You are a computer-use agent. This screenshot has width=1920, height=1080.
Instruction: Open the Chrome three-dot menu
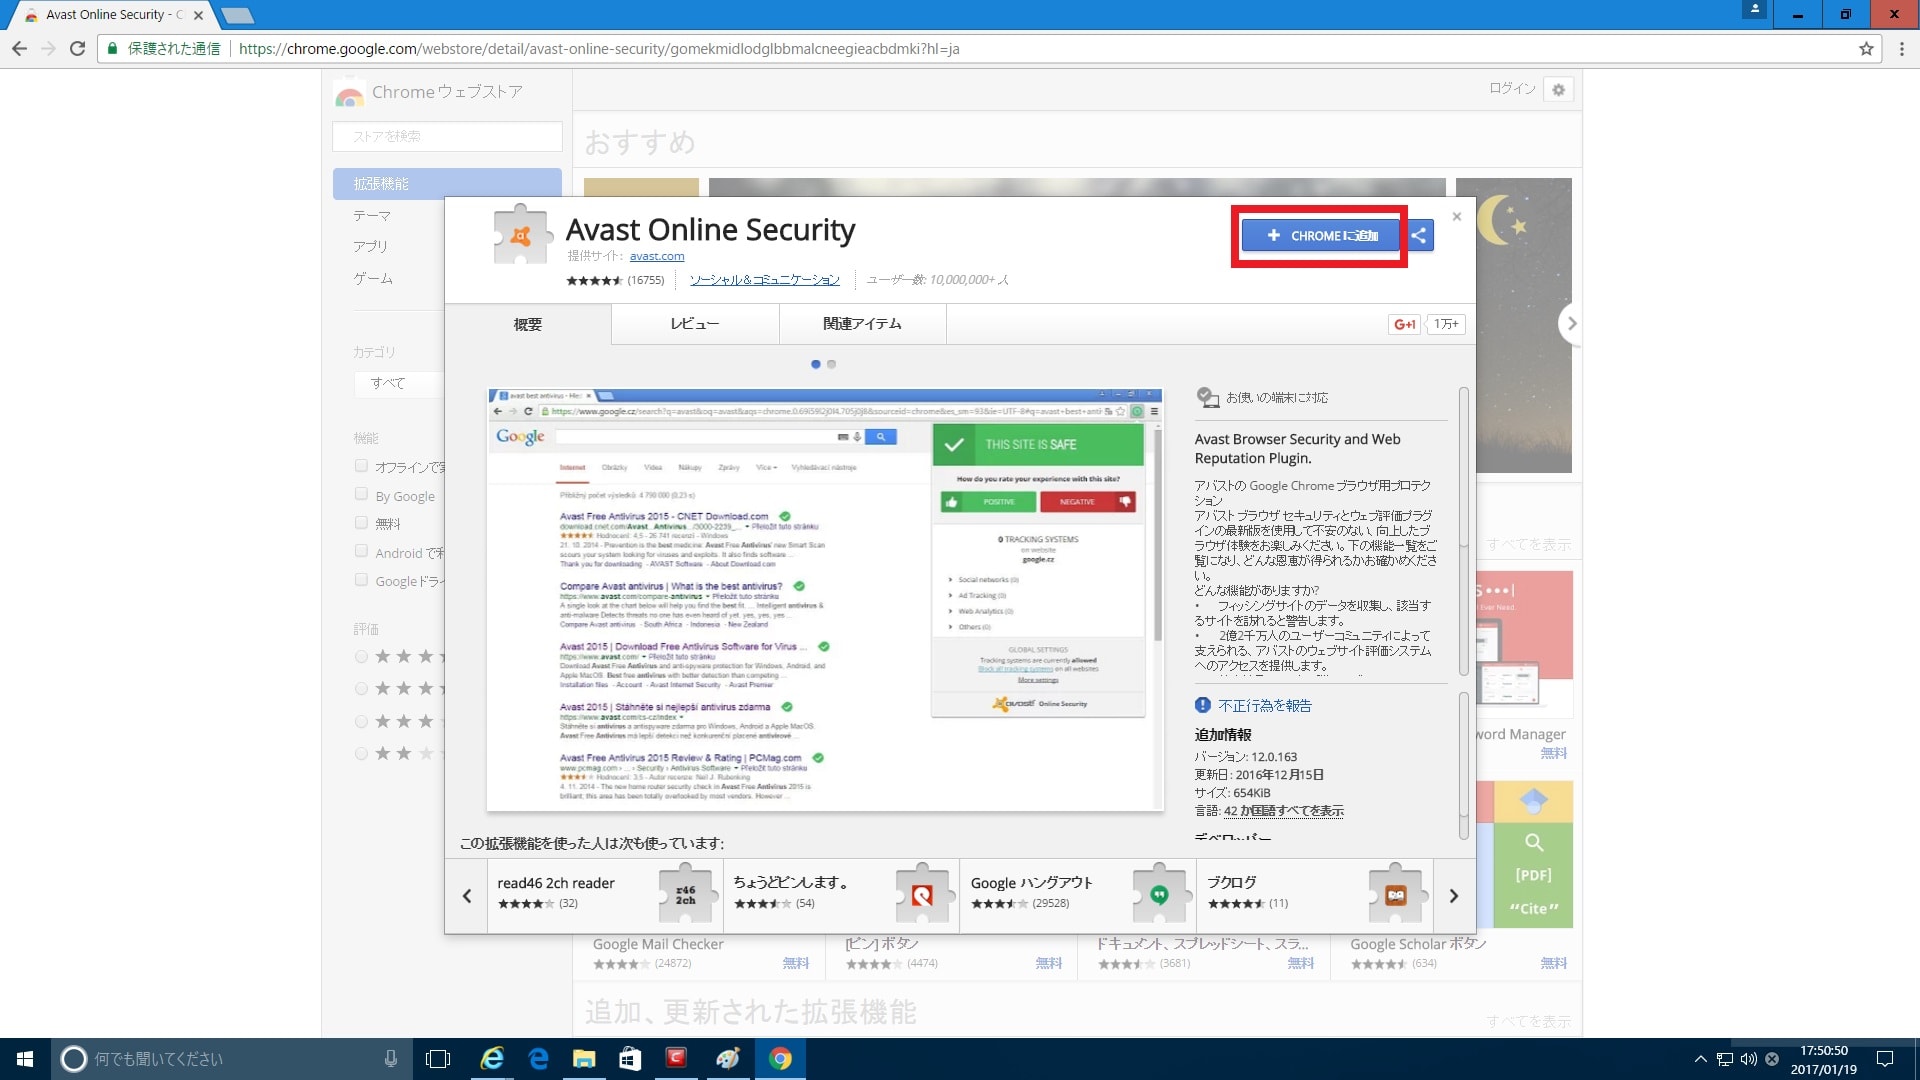click(x=1901, y=48)
